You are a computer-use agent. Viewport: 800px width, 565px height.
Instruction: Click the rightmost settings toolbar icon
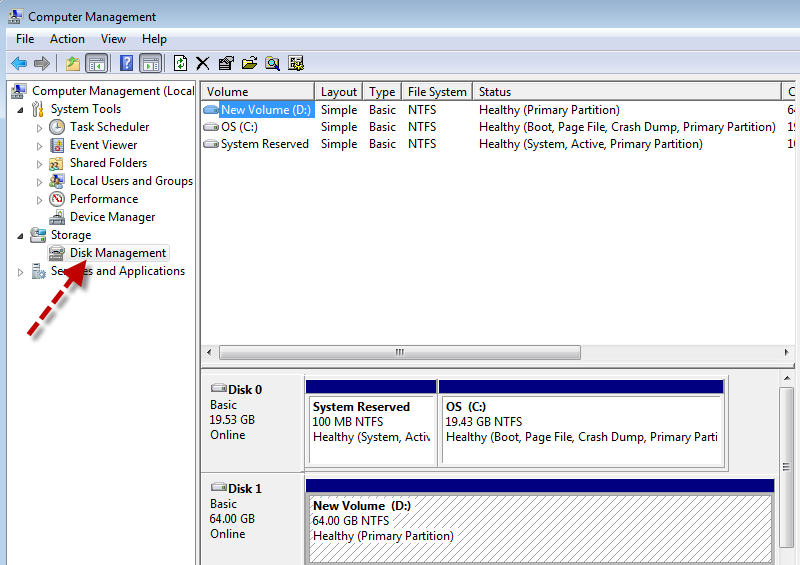[x=296, y=63]
